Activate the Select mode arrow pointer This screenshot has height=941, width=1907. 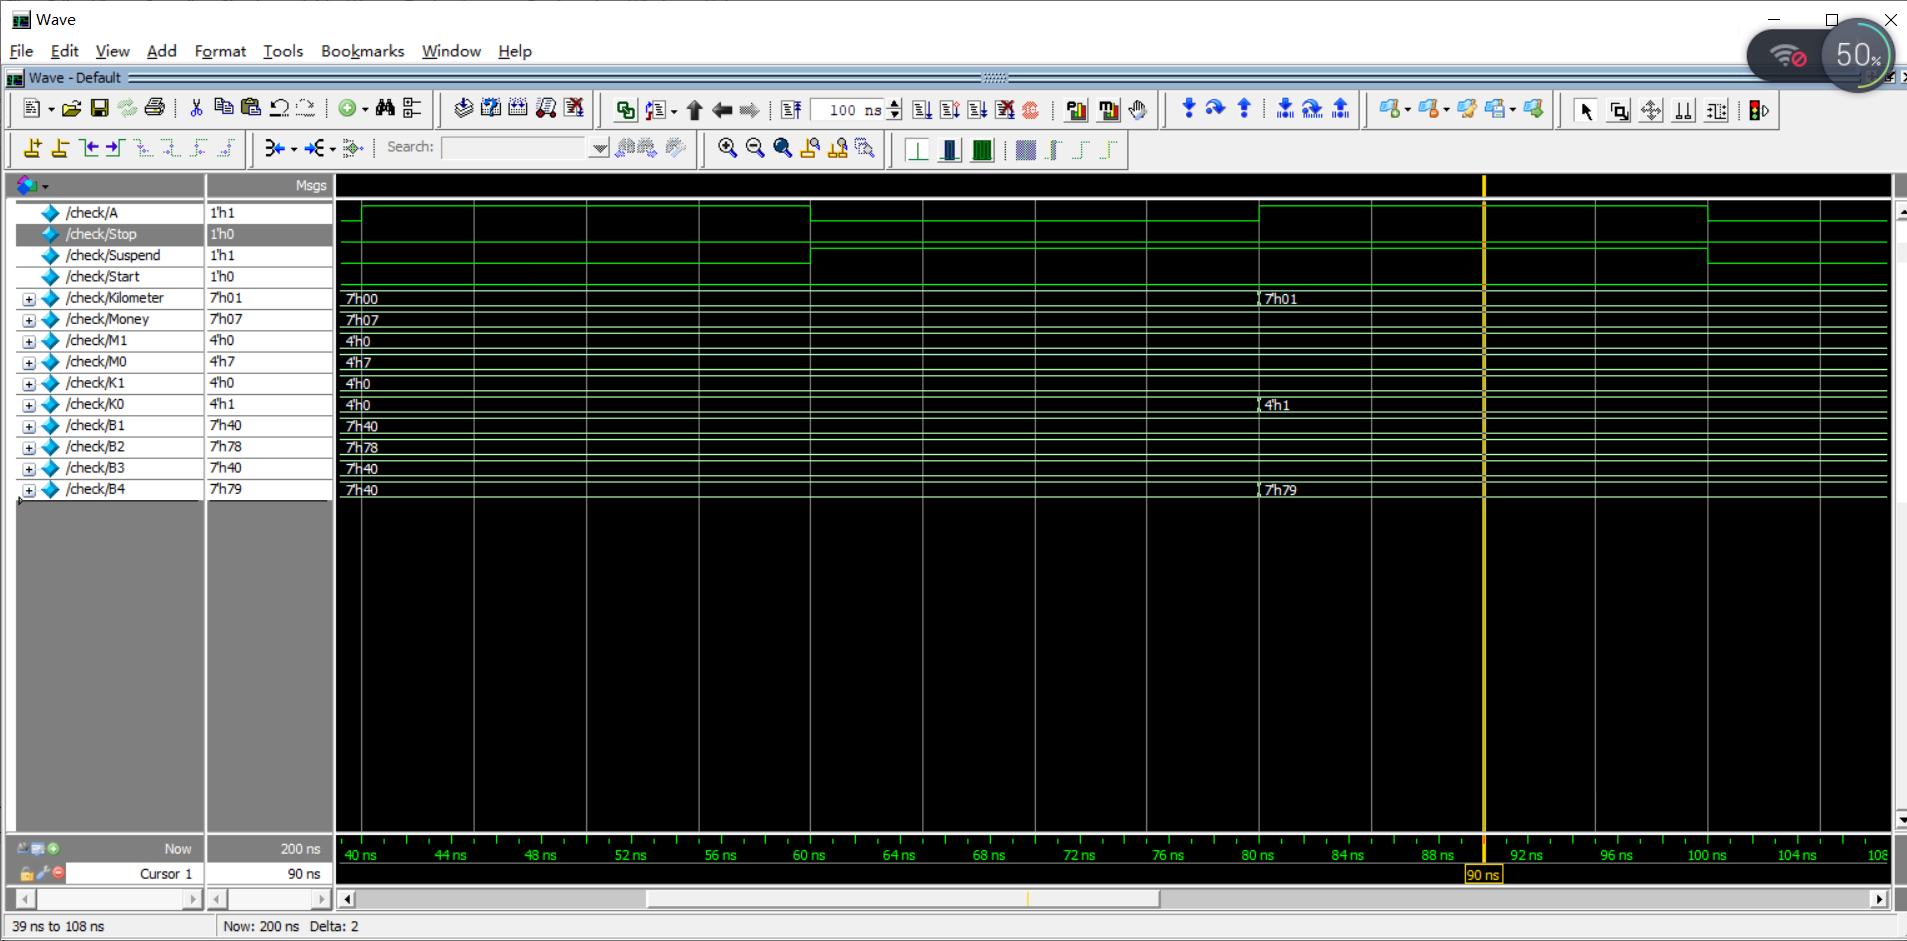pyautogui.click(x=1585, y=110)
